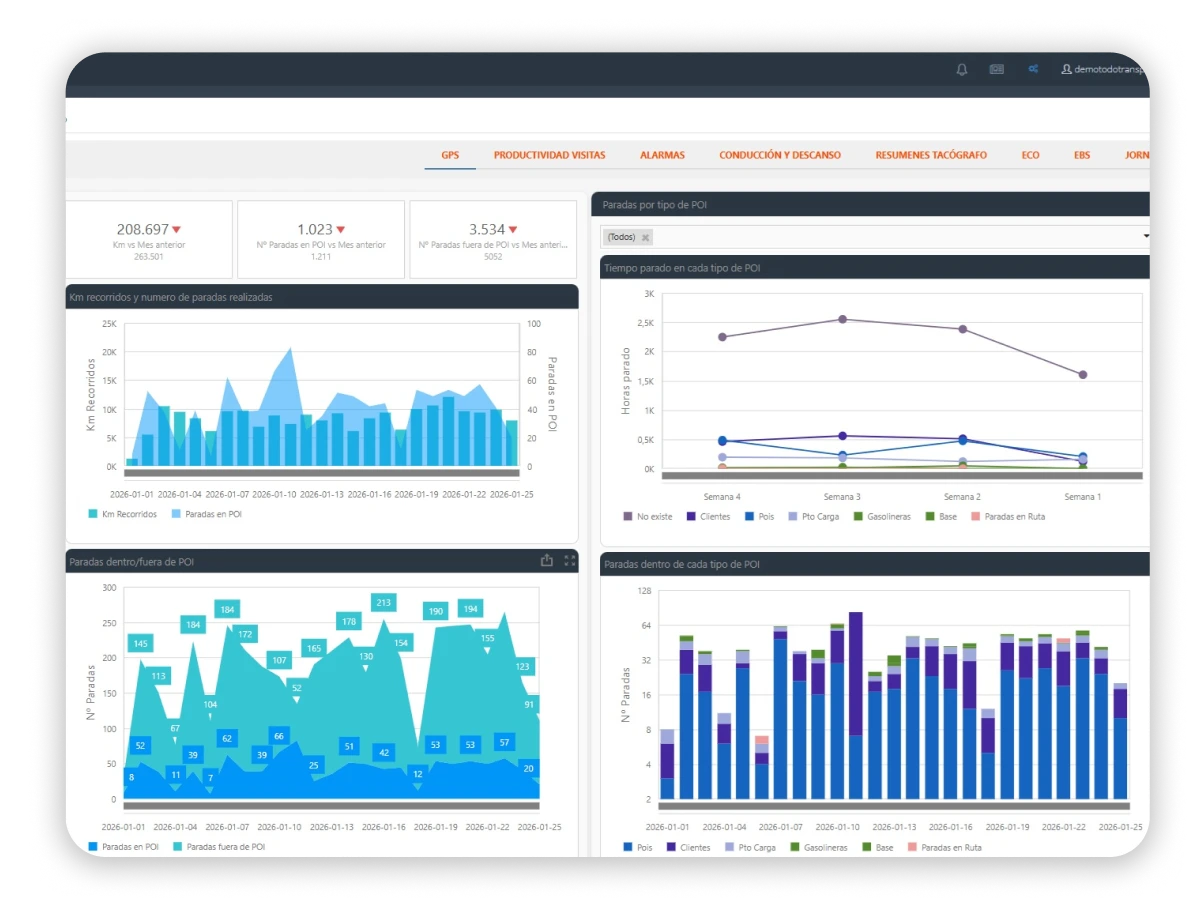The width and height of the screenshot is (1200, 916).
Task: Click the red arrow beside 208.697 km
Action: (x=177, y=230)
